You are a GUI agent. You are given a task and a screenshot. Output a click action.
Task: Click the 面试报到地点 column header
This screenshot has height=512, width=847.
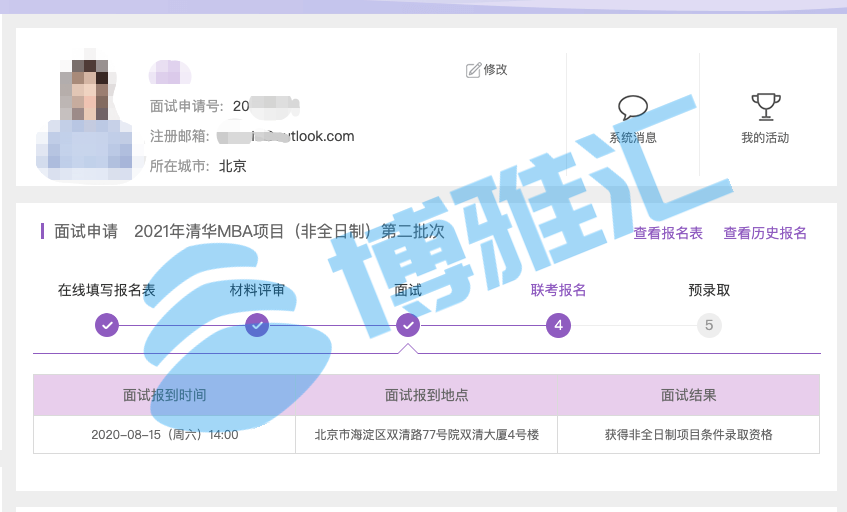pyautogui.click(x=427, y=395)
